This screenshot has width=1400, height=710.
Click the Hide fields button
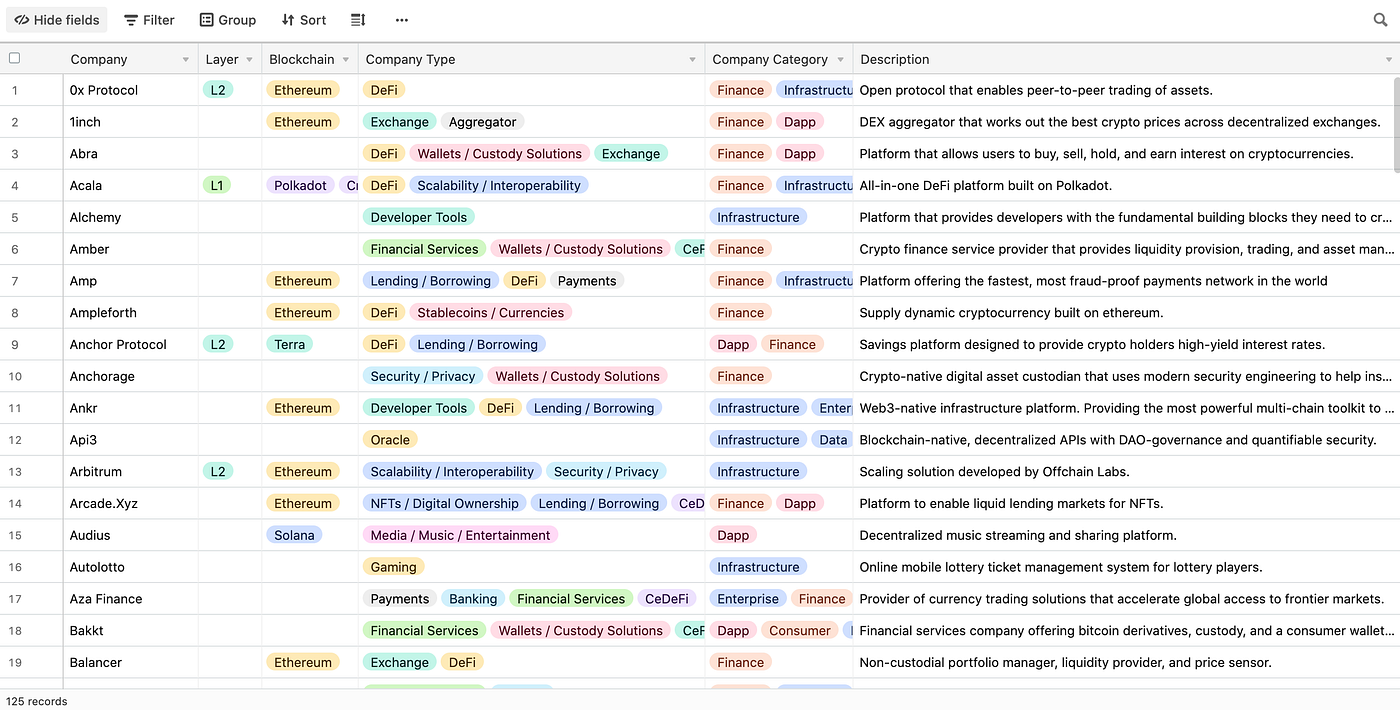(x=56, y=20)
